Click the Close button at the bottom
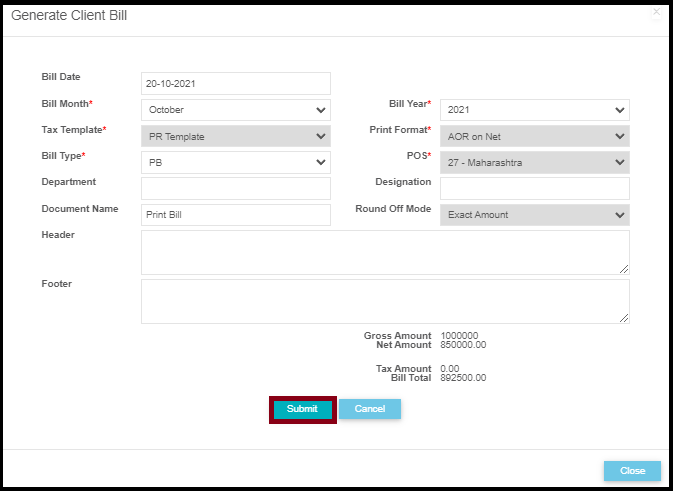The height and width of the screenshot is (491, 673). 632,471
